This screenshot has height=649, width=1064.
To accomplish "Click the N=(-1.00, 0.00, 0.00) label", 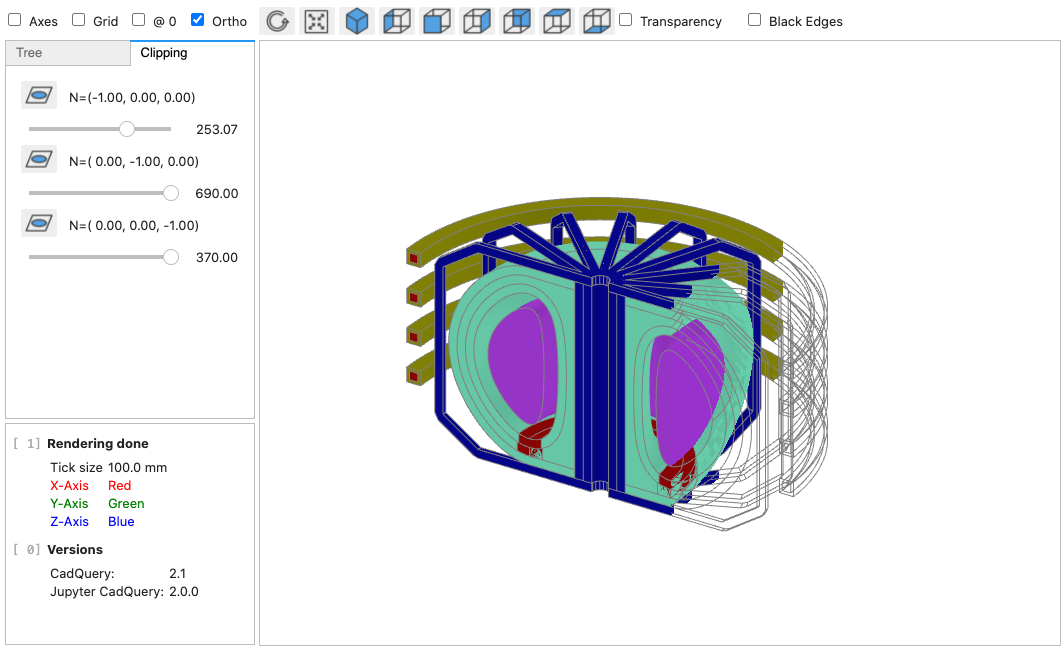I will (132, 98).
